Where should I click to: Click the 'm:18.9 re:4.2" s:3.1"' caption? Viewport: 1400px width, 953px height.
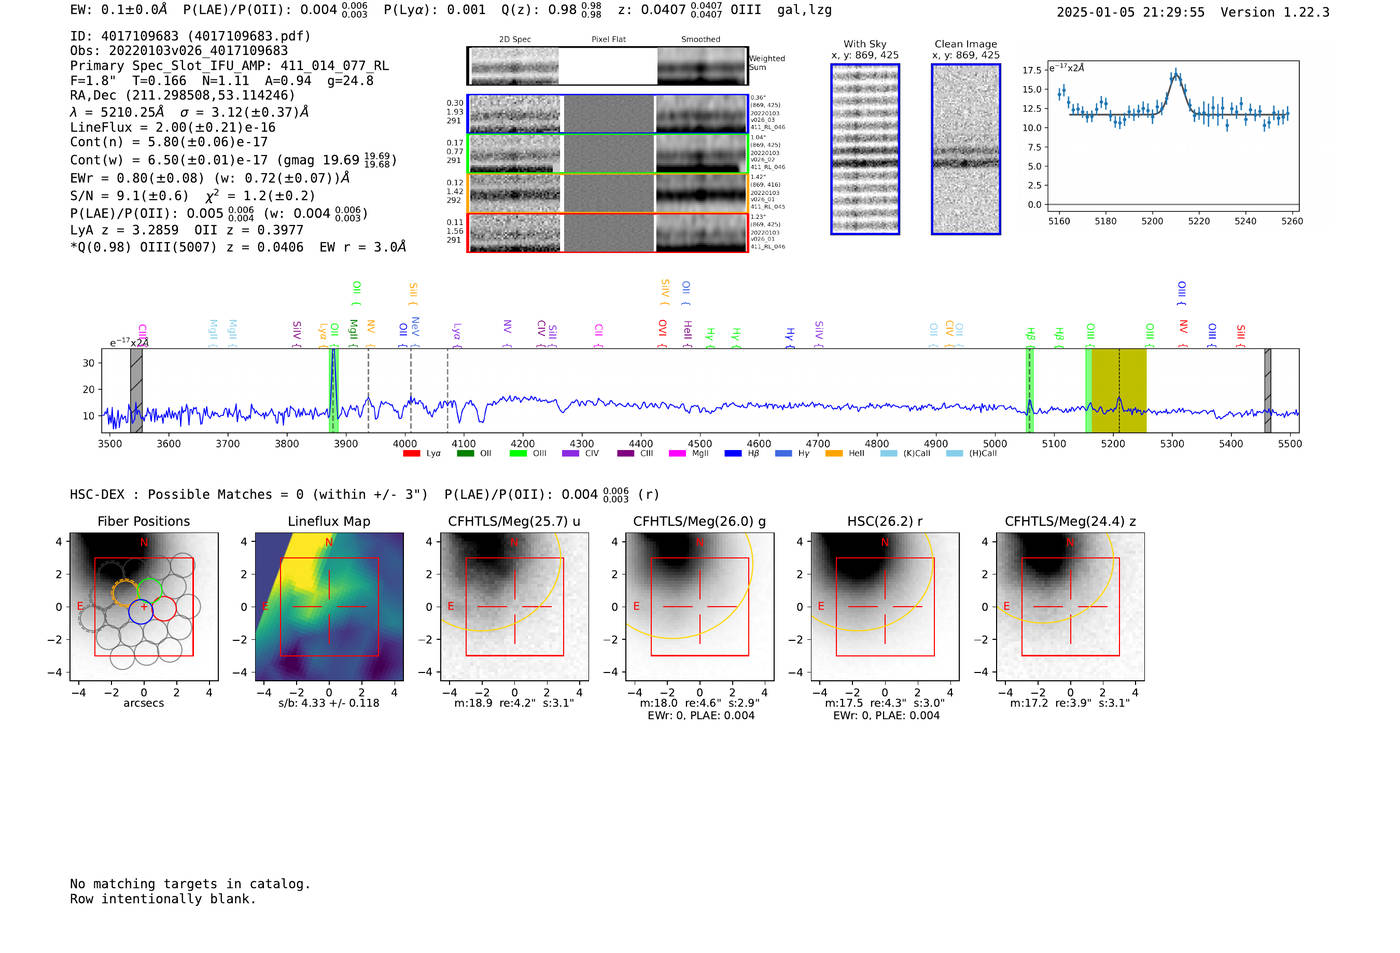click(514, 703)
